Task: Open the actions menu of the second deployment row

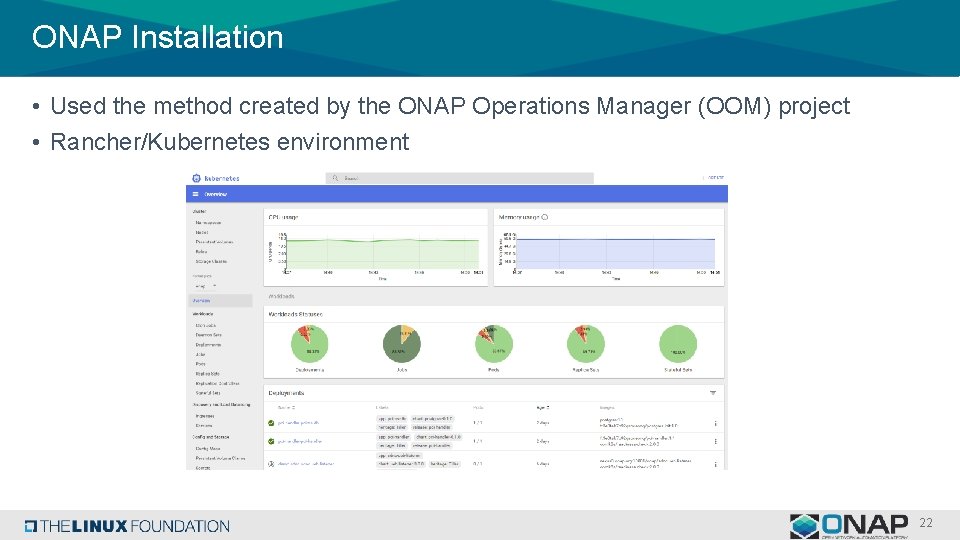Action: point(715,441)
